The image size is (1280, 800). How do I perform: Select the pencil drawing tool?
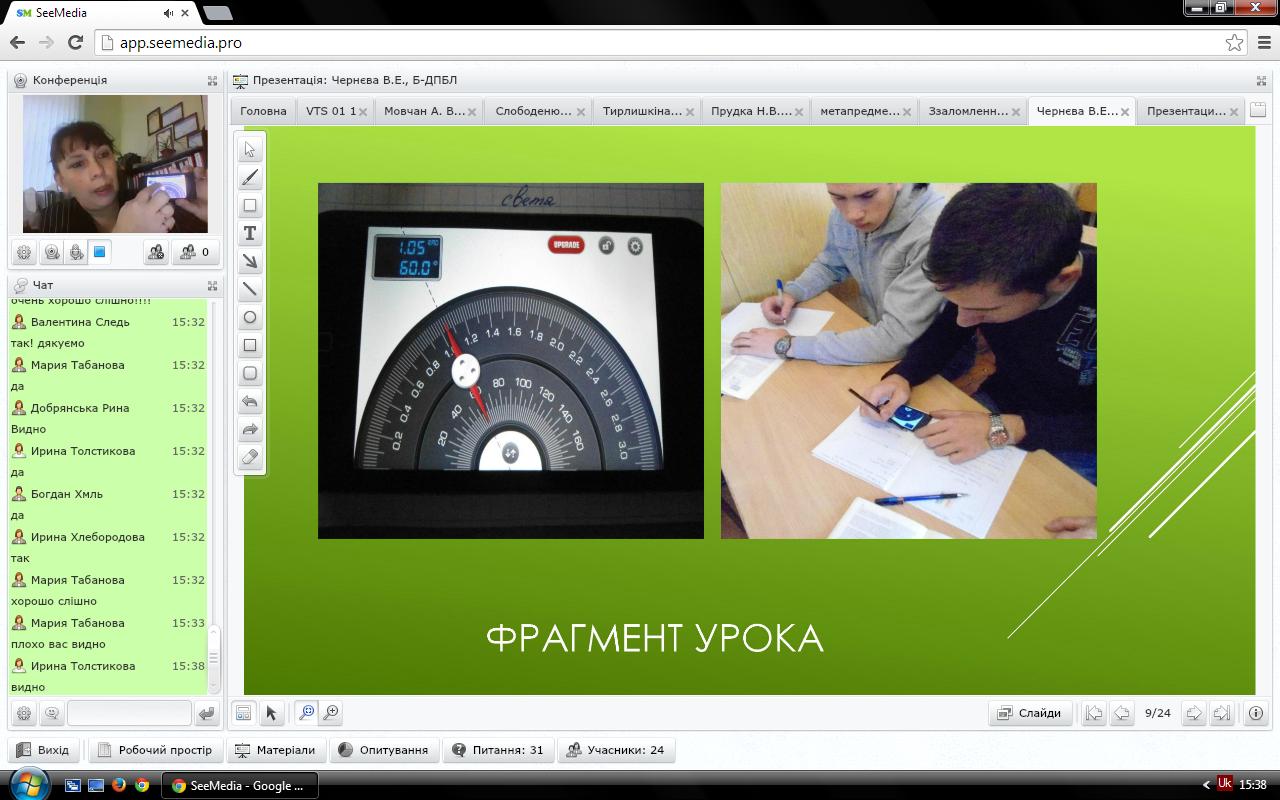coord(250,178)
